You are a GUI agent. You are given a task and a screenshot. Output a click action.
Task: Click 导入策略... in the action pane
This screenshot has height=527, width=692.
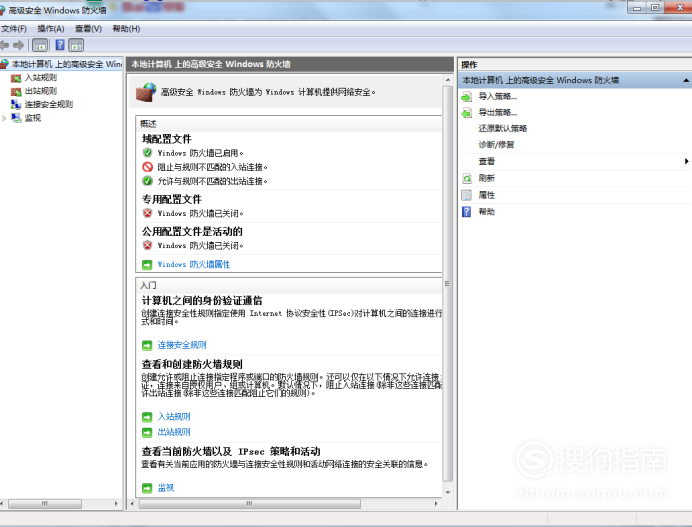click(x=497, y=96)
